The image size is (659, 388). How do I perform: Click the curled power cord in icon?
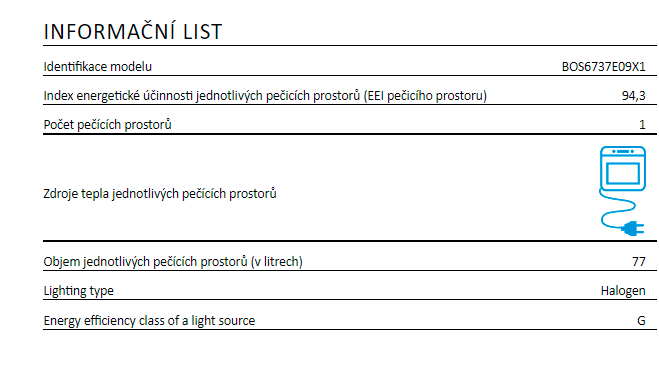pos(617,209)
